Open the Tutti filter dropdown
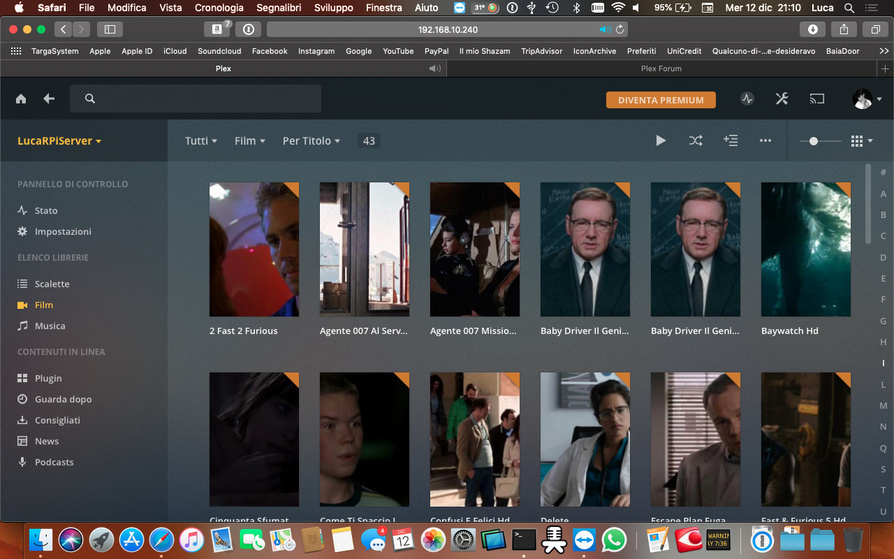The height and width of the screenshot is (559, 894). coord(201,141)
